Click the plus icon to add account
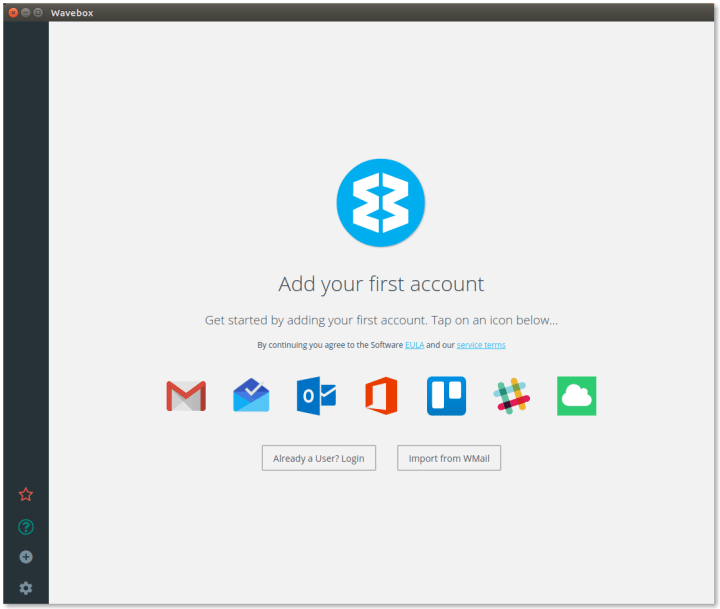Viewport: 720px width, 609px height. [x=26, y=557]
